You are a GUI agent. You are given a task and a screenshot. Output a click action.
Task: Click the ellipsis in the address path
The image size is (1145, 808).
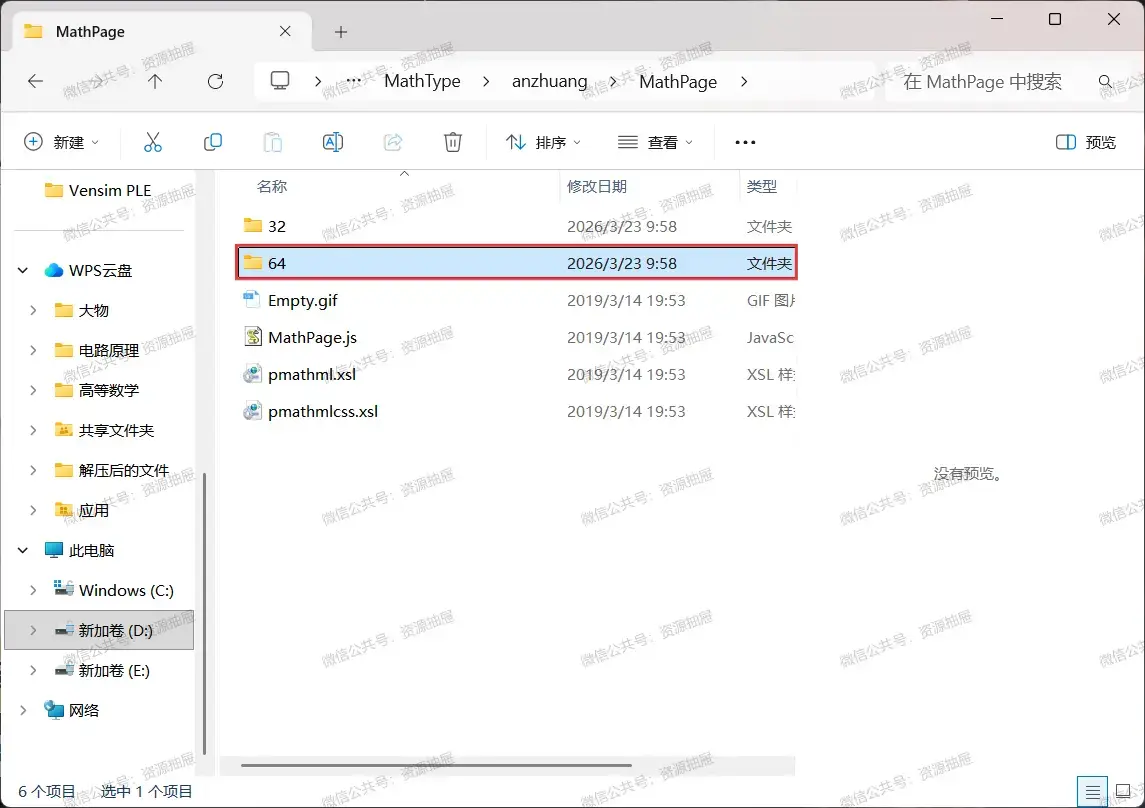pyautogui.click(x=353, y=81)
